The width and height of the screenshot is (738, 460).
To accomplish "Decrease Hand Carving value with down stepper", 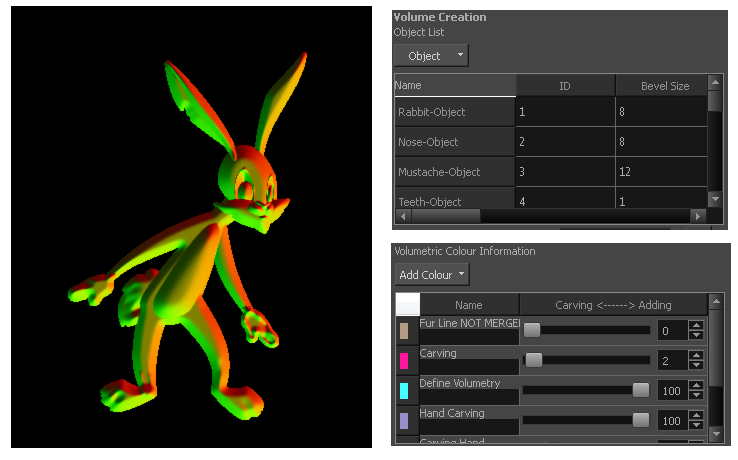I will point(696,425).
